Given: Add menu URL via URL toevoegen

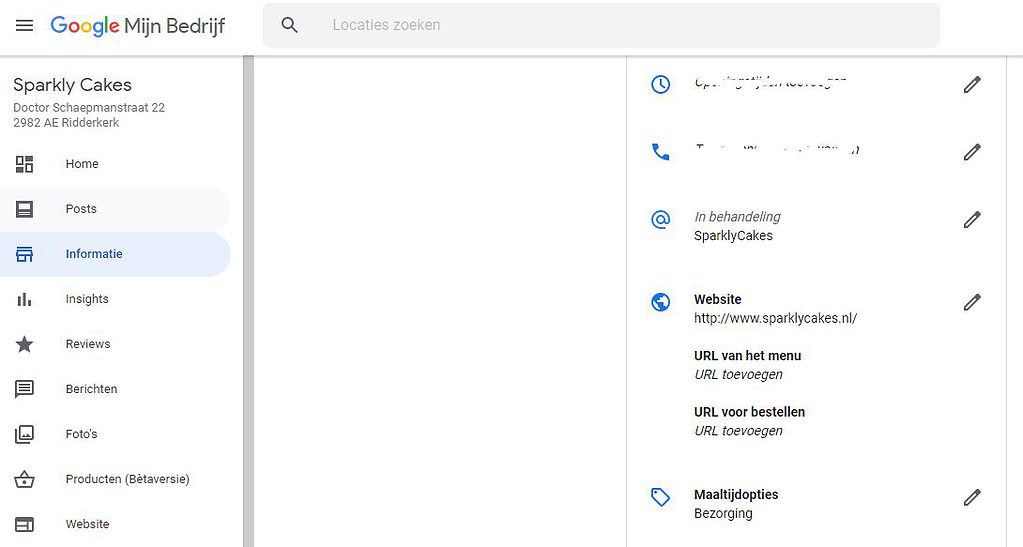Looking at the screenshot, I should click(x=738, y=375).
